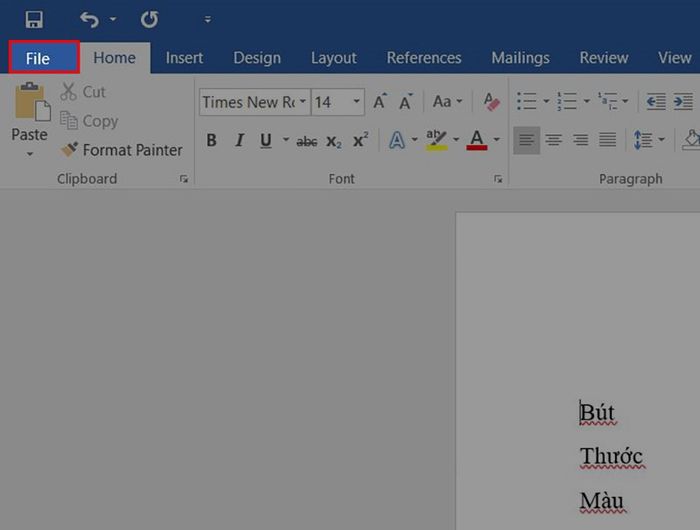Open Text Effects dropdown arrow
This screenshot has height=530, width=700.
414,140
